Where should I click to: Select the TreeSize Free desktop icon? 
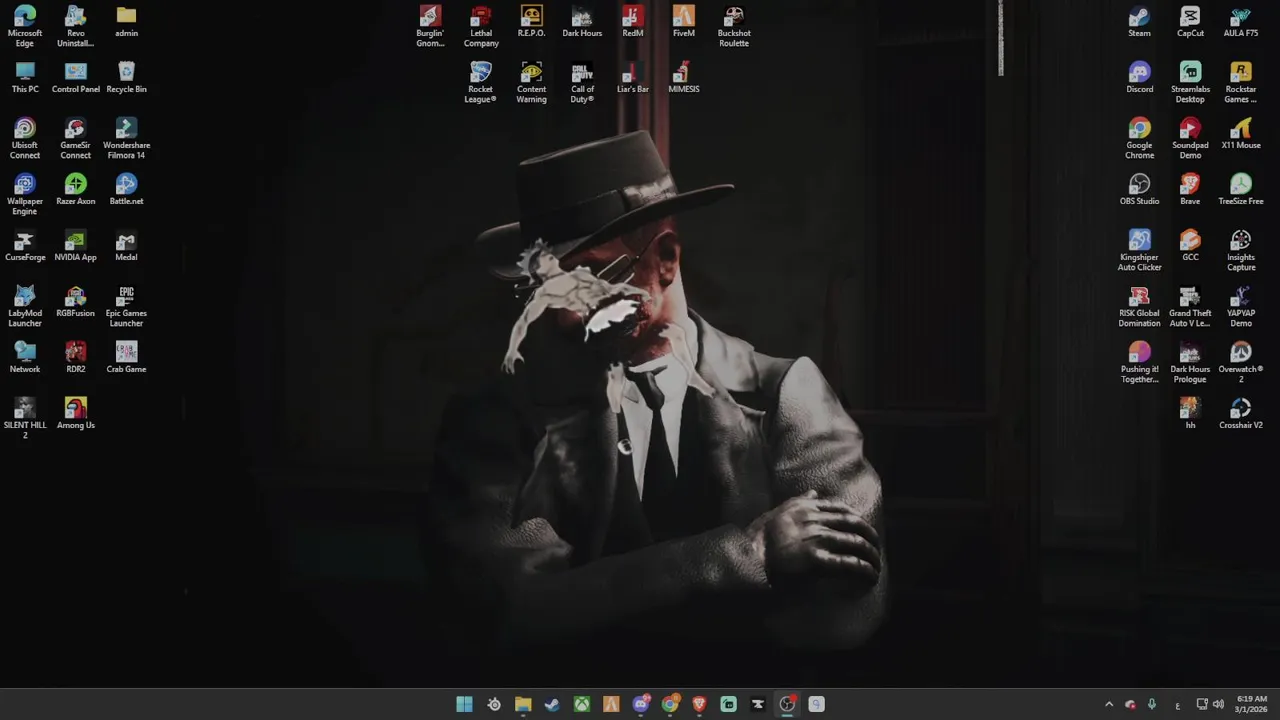coord(1241,189)
